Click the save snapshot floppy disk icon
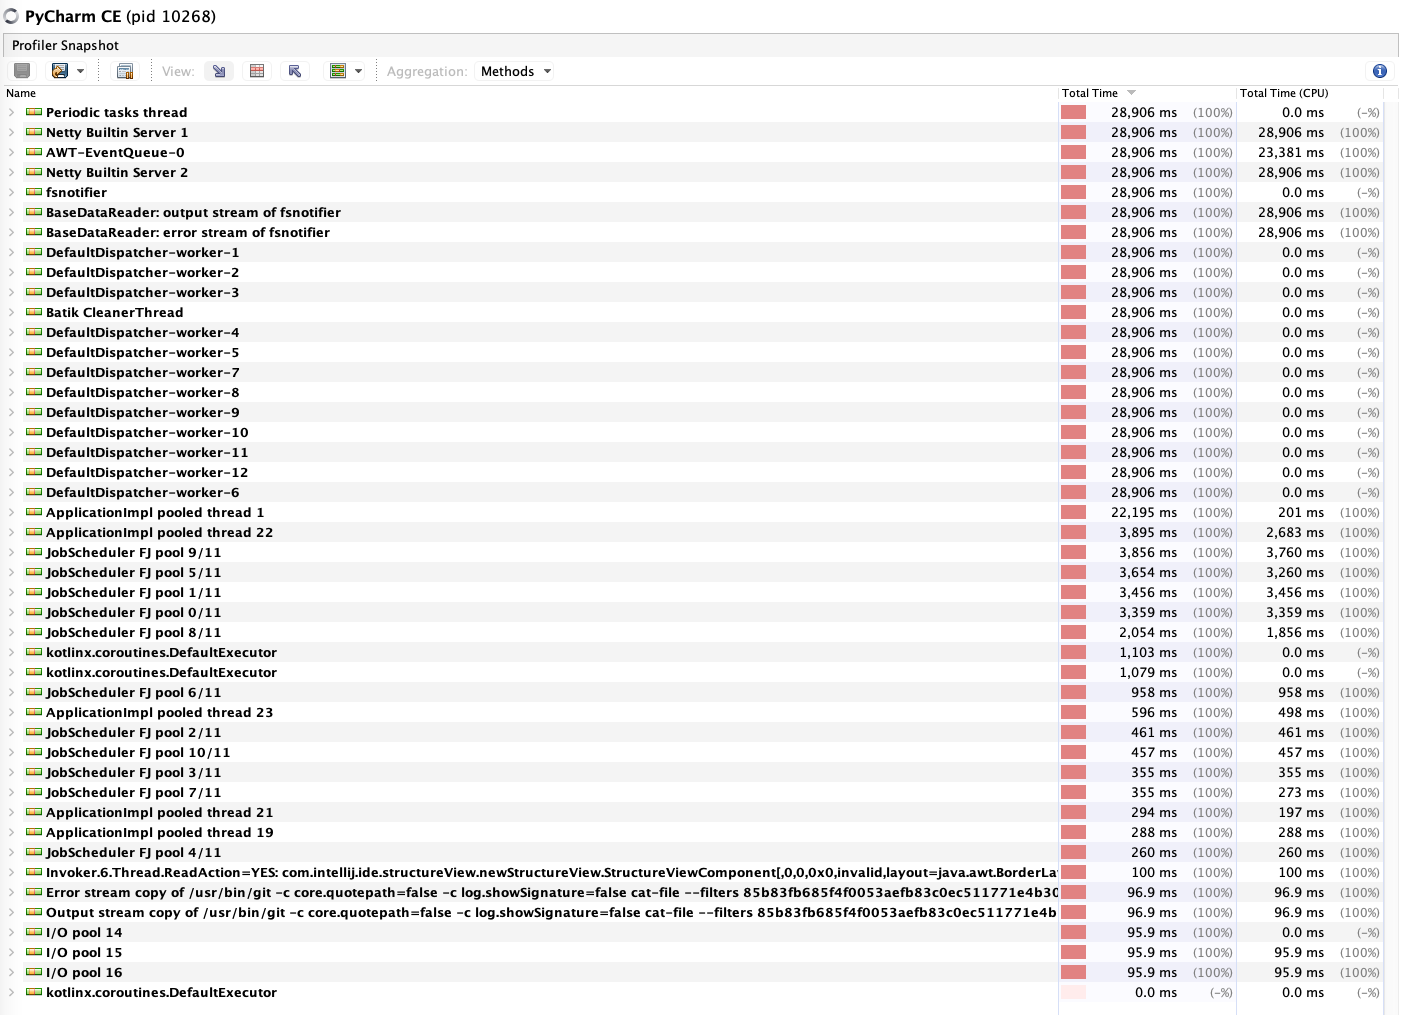1402x1015 pixels. (21, 70)
